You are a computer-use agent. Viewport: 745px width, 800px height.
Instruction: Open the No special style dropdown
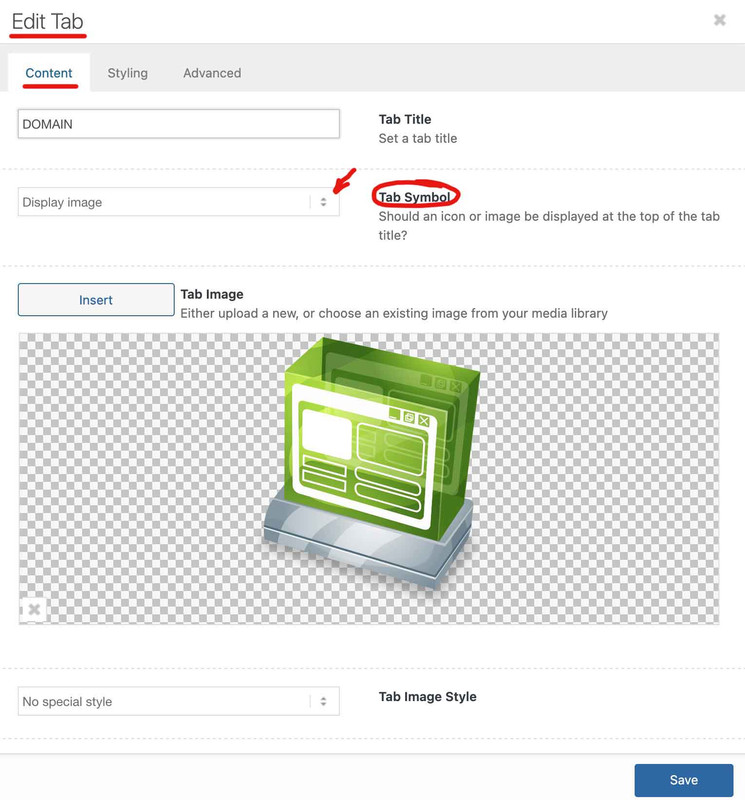click(x=179, y=702)
